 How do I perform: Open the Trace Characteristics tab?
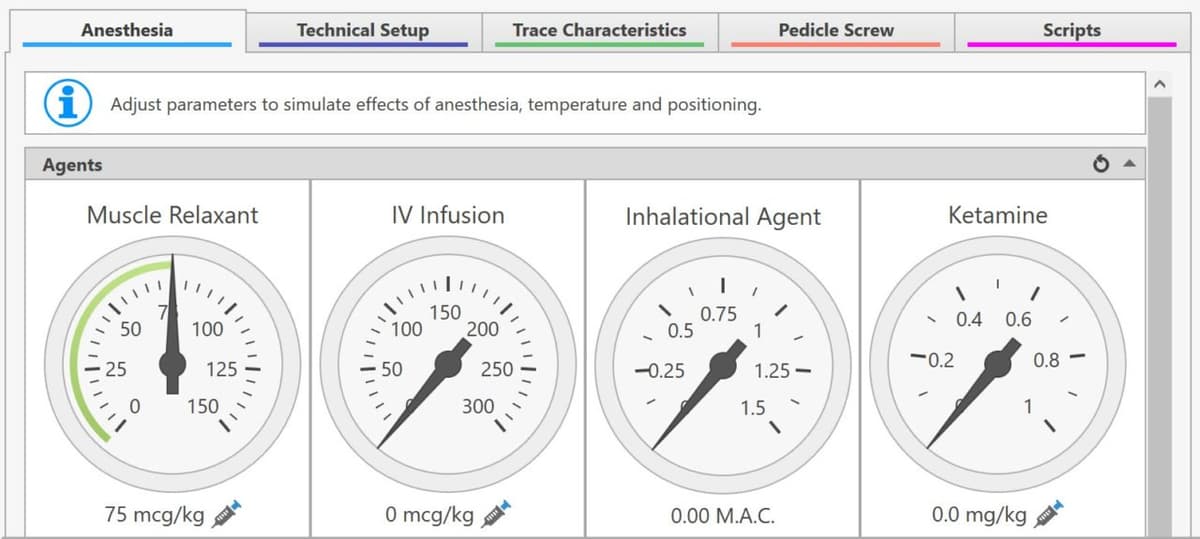point(599,30)
